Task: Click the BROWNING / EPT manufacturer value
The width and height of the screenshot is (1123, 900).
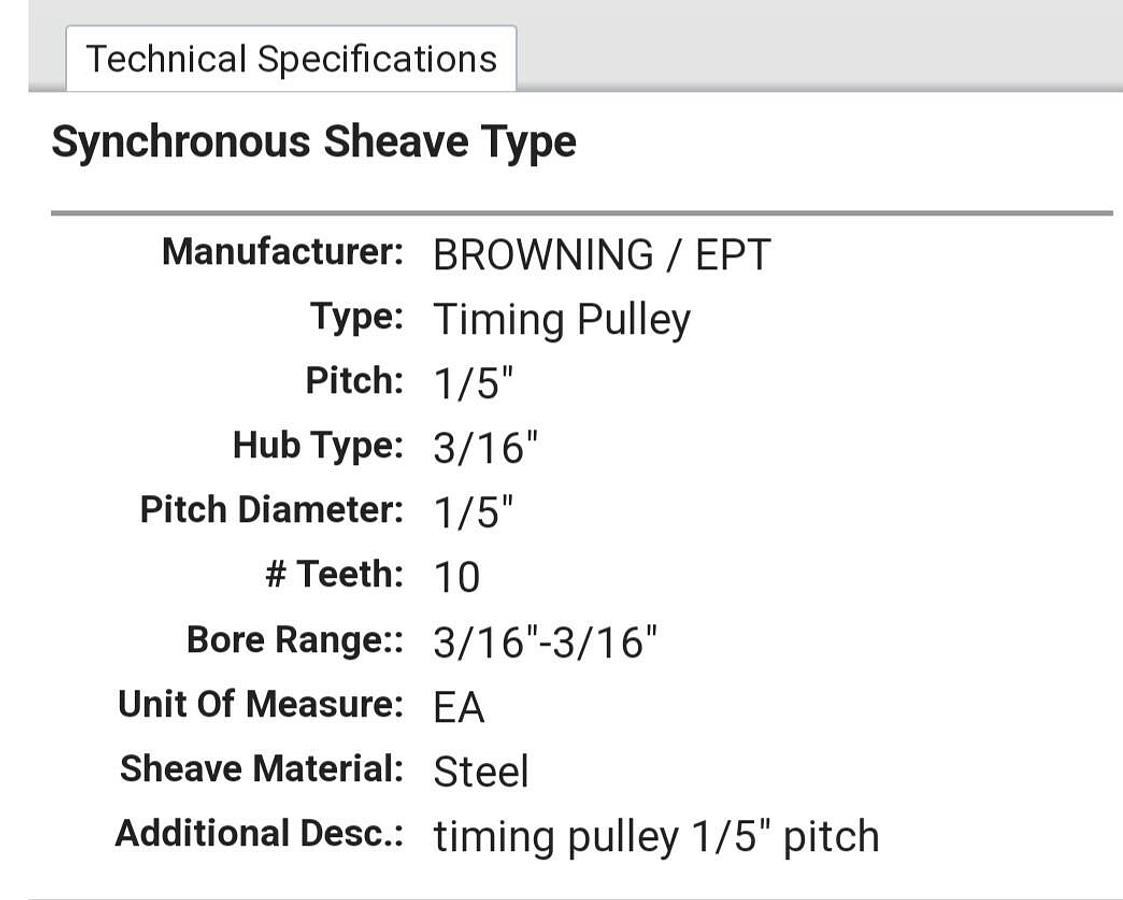Action: (x=601, y=256)
